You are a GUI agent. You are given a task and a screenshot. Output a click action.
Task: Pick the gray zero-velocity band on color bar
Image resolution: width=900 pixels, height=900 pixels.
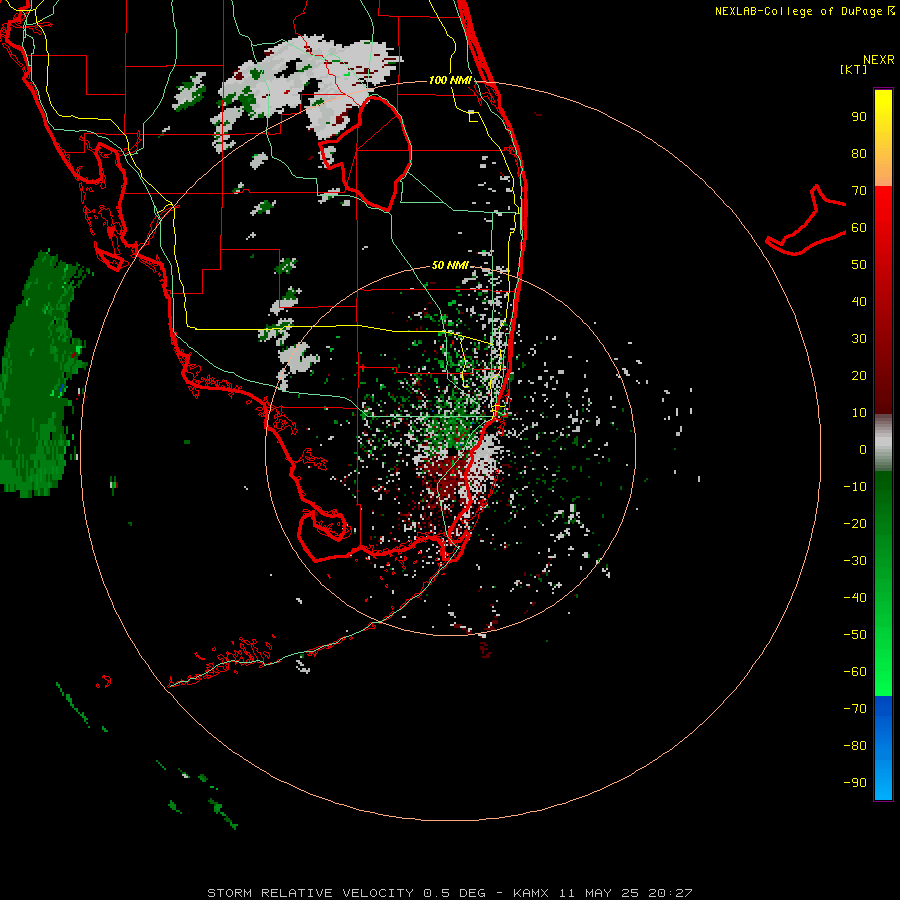point(883,443)
